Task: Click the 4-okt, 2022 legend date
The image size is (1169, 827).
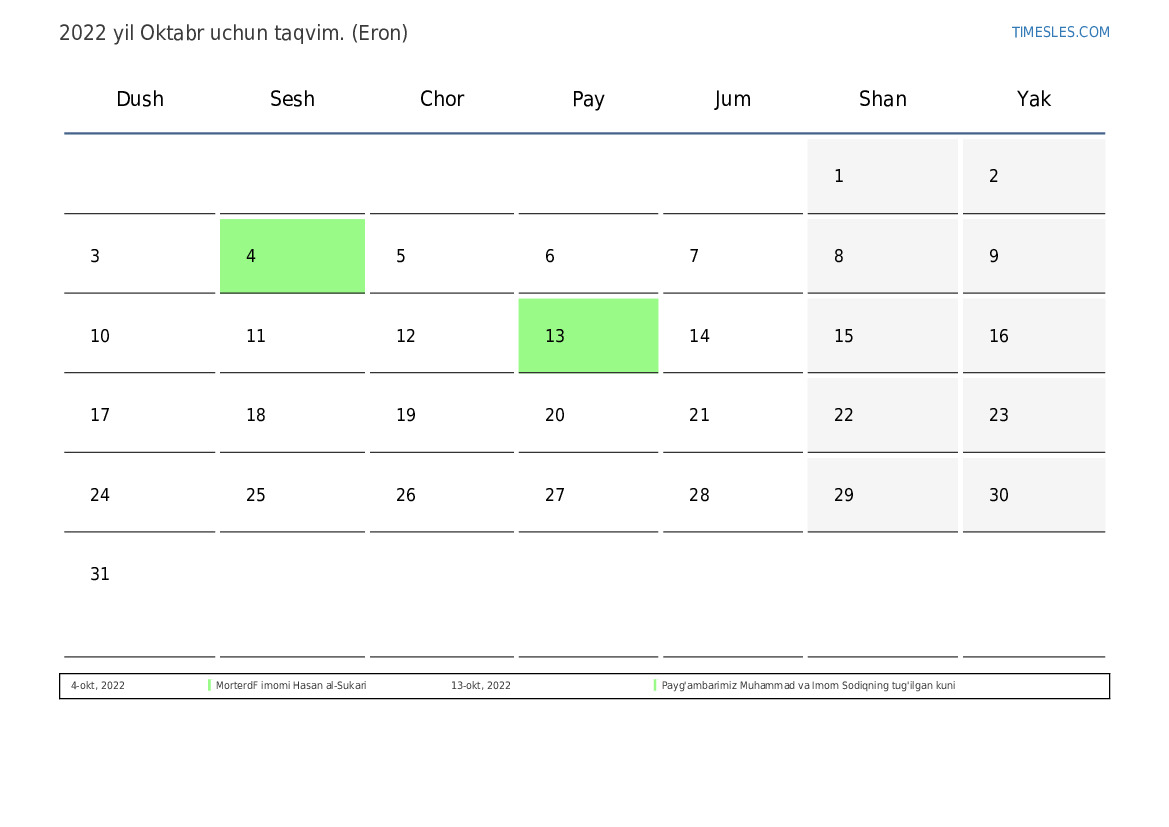Action: click(98, 686)
